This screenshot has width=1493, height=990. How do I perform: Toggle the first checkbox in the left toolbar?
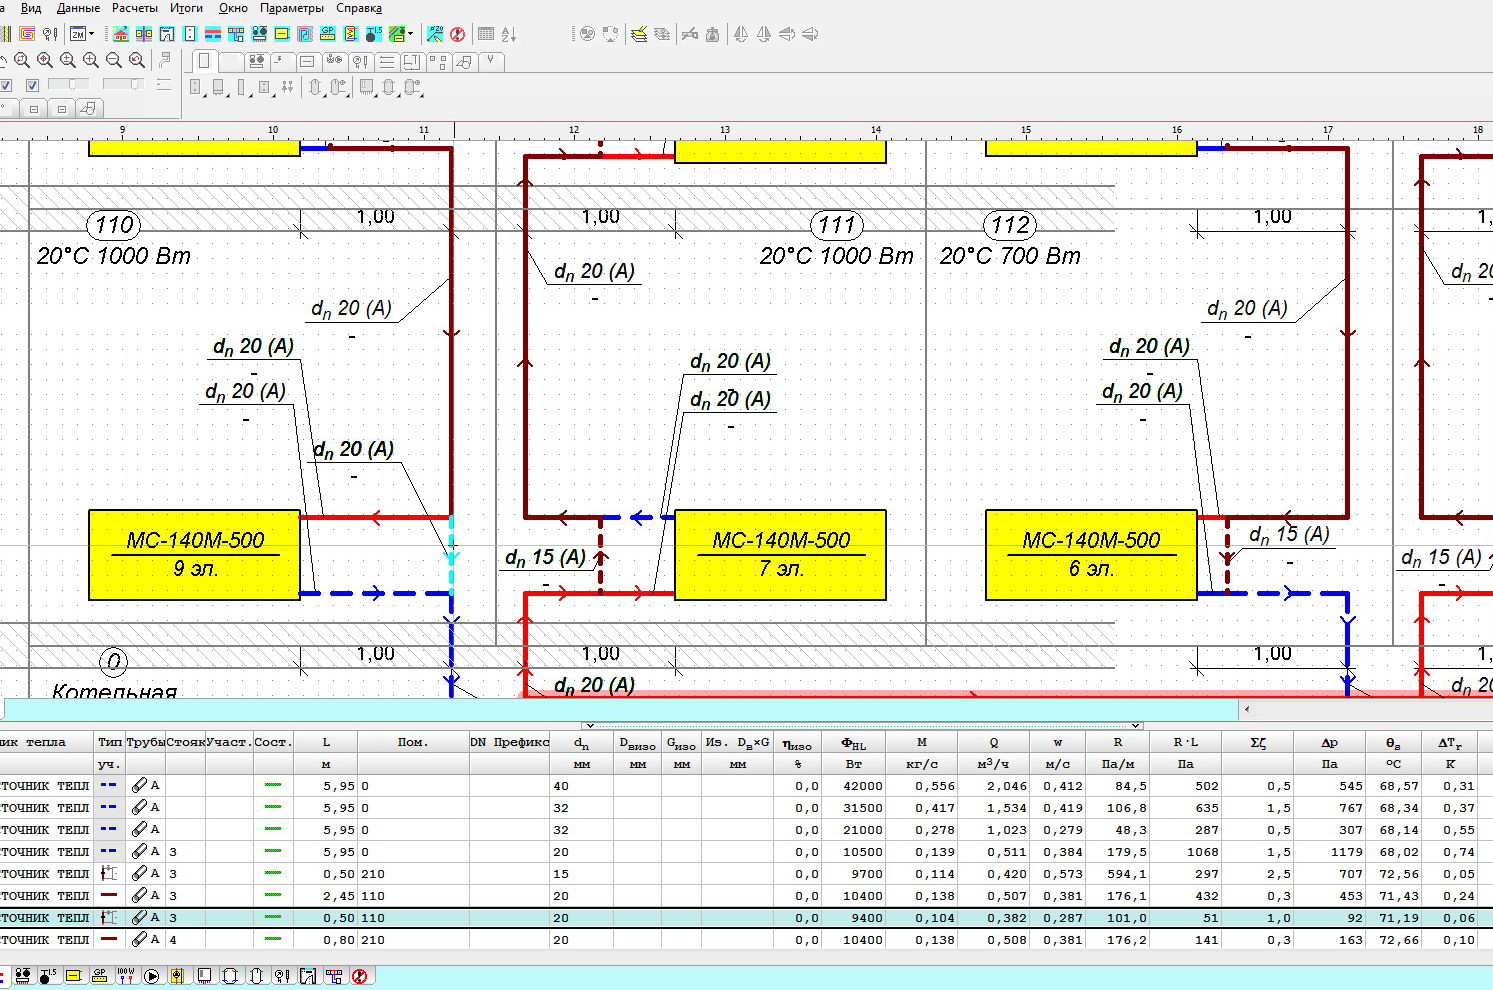point(5,86)
